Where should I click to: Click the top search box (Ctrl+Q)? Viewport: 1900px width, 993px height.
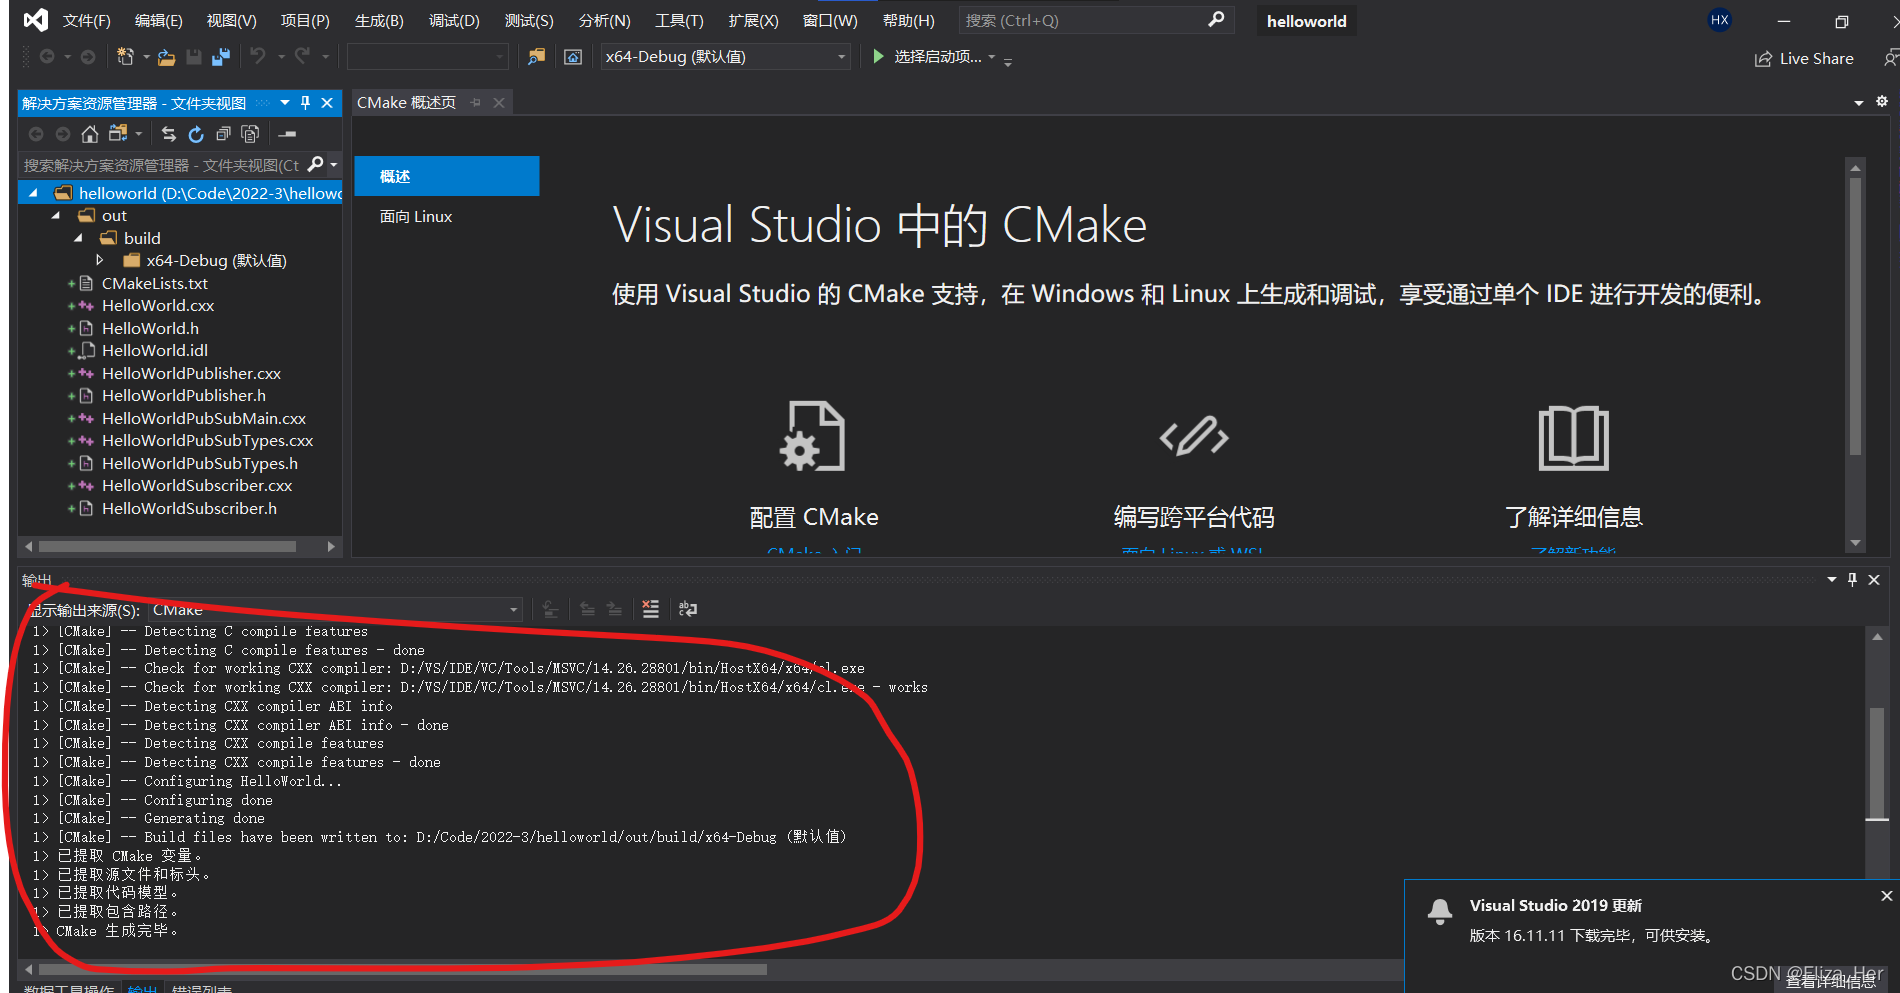point(1085,21)
